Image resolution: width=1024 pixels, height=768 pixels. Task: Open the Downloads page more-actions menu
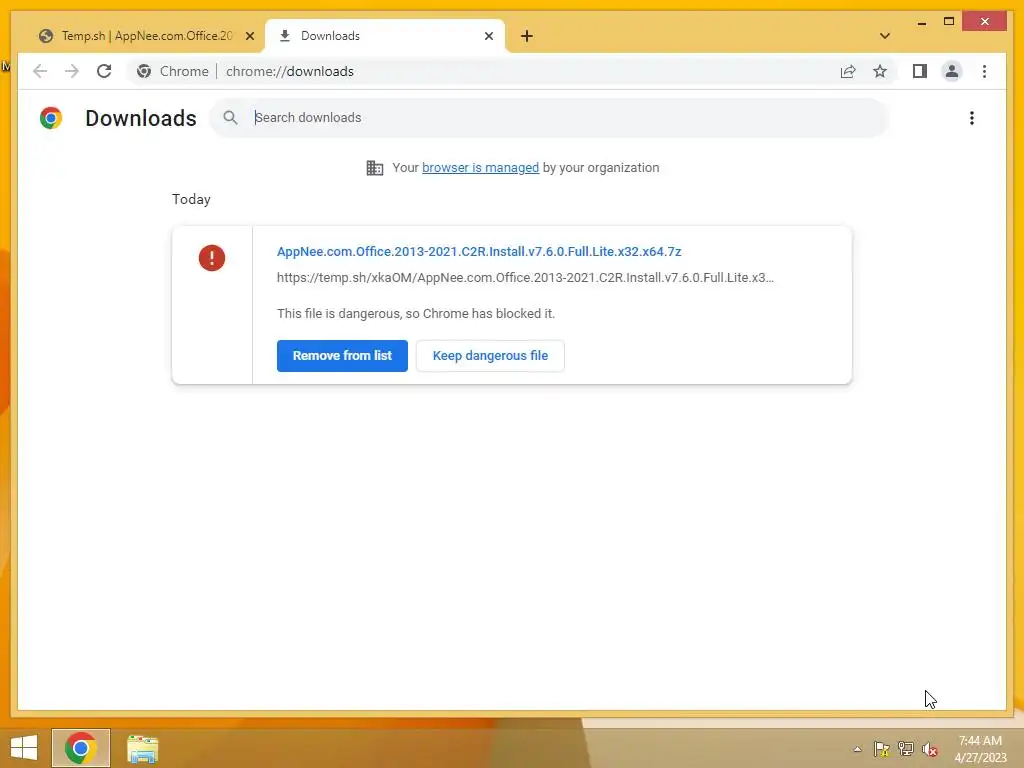972,118
